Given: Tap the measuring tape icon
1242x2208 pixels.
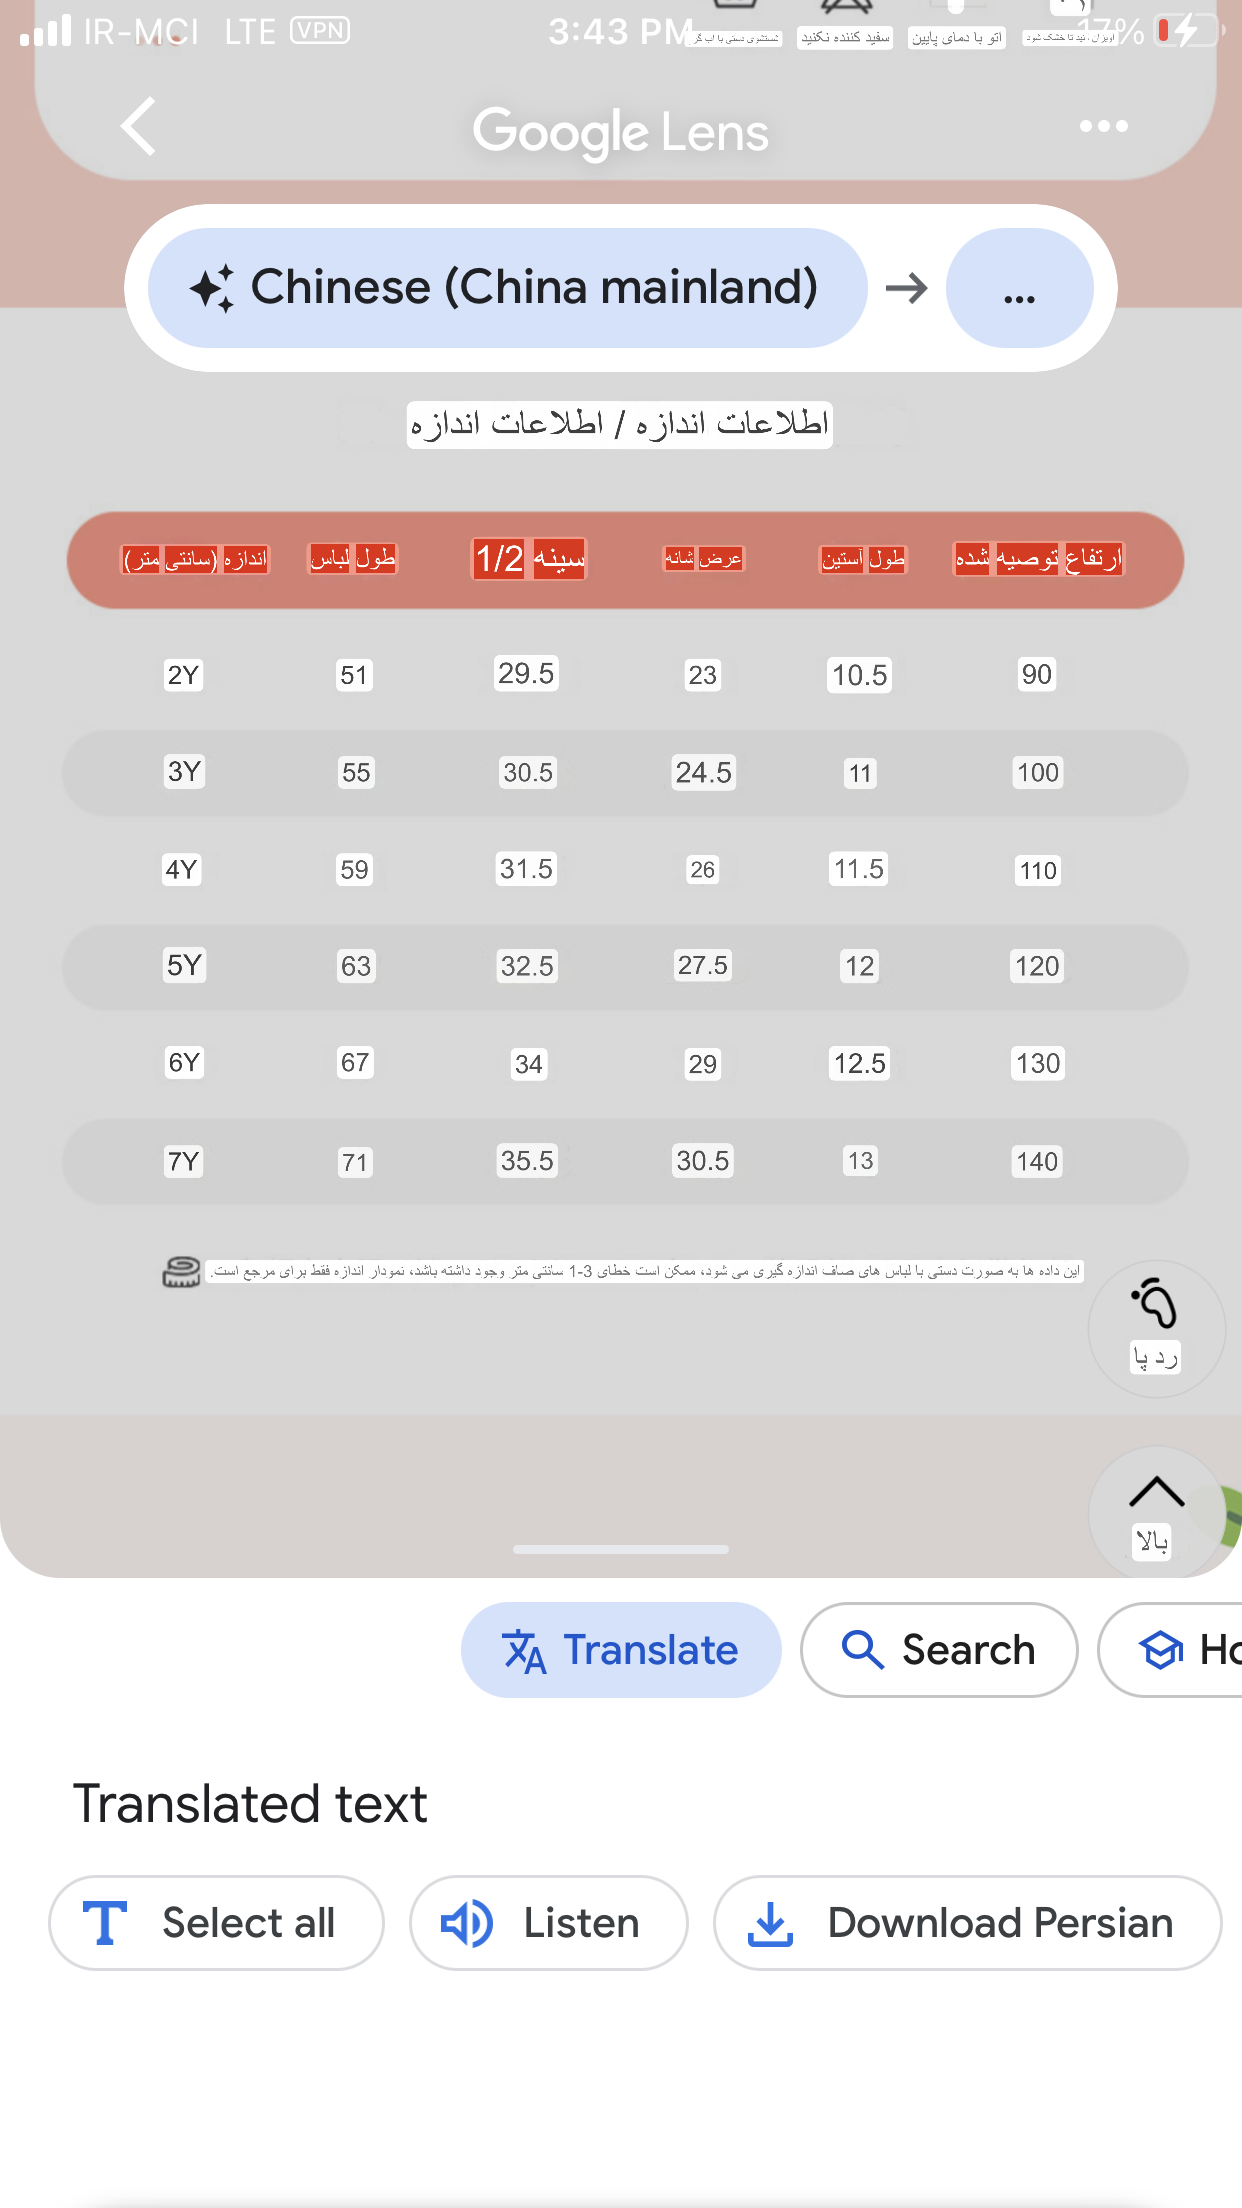Looking at the screenshot, I should [x=181, y=1272].
